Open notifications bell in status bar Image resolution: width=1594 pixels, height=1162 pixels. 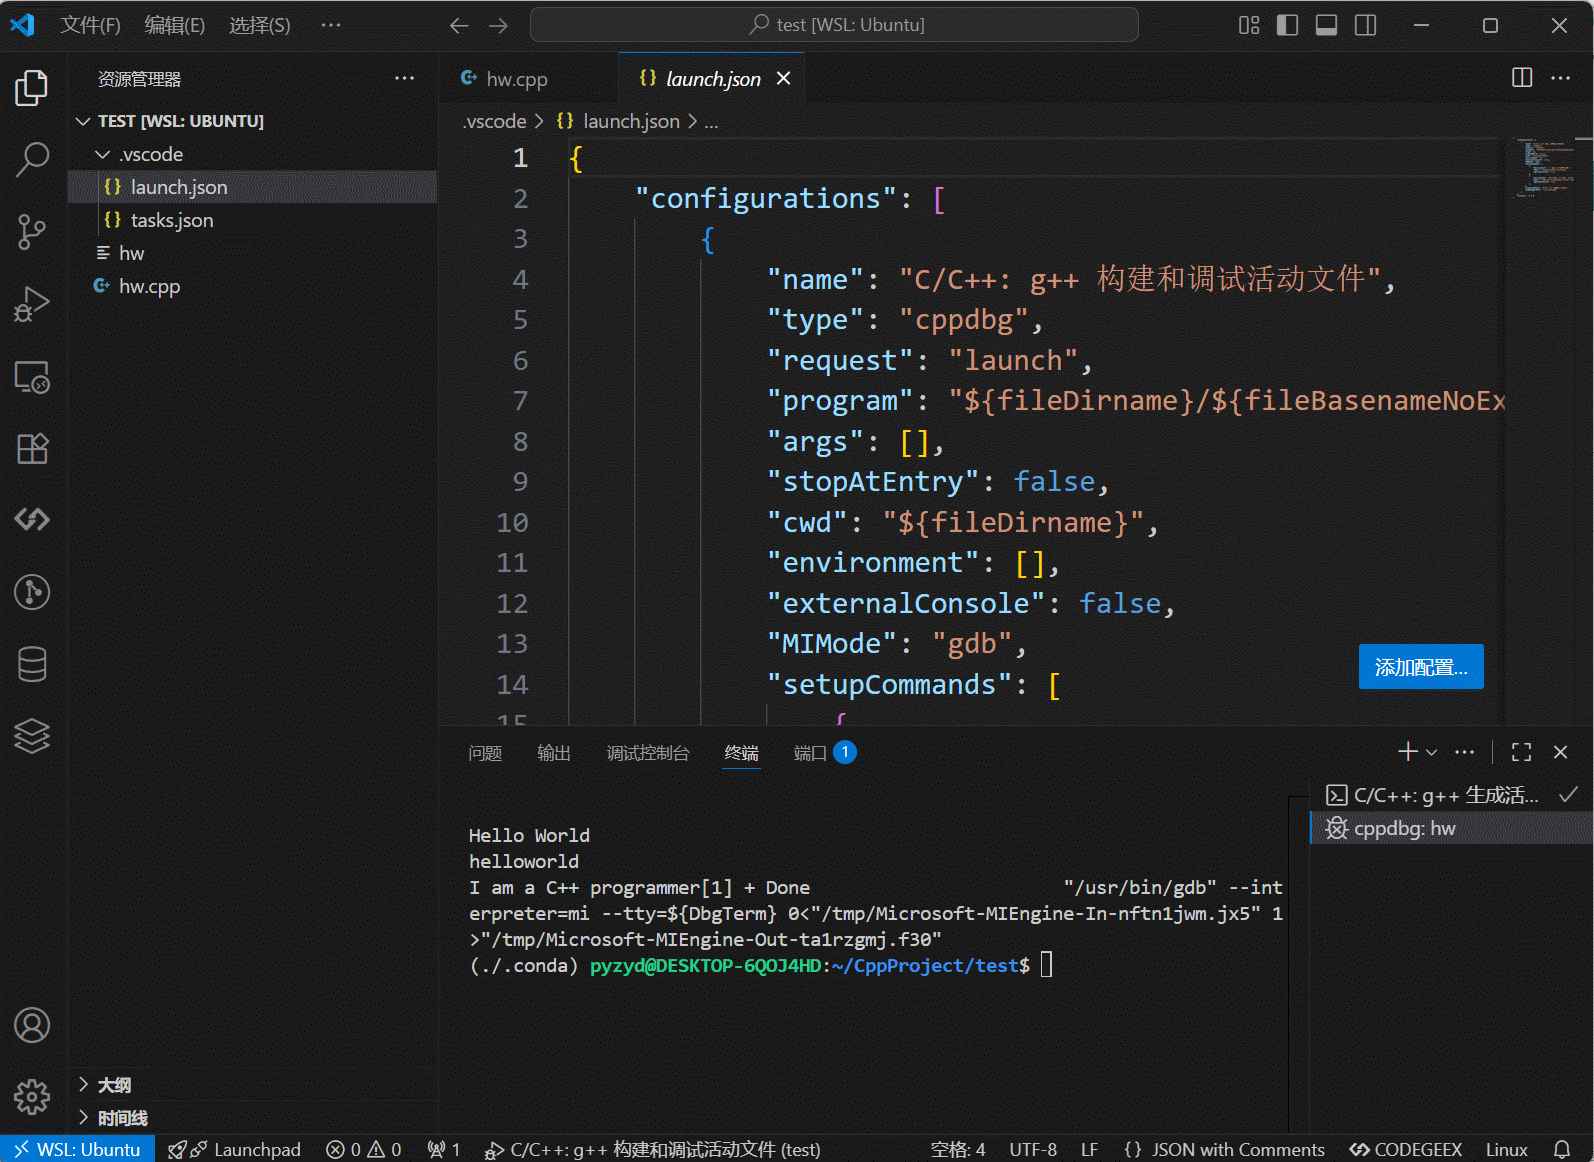(x=1562, y=1150)
